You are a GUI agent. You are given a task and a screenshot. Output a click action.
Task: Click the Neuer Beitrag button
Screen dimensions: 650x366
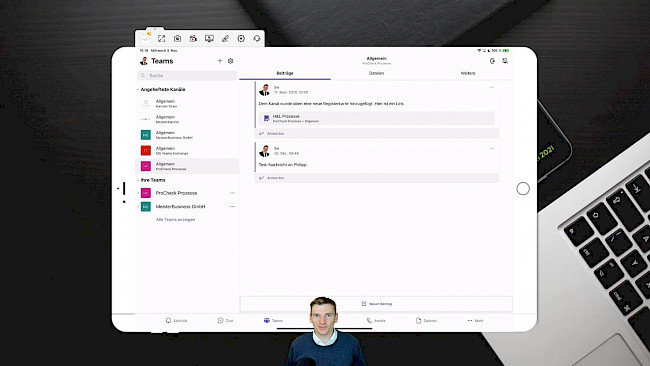tap(376, 304)
